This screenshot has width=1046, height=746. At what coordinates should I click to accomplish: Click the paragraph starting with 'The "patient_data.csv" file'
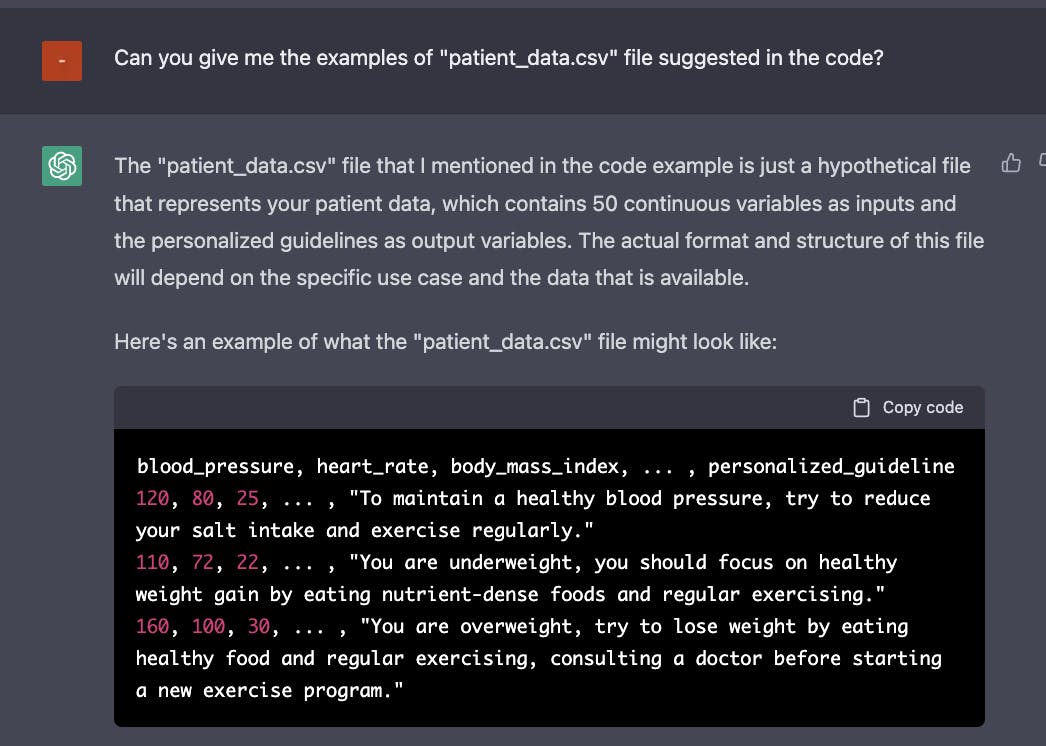[548, 222]
